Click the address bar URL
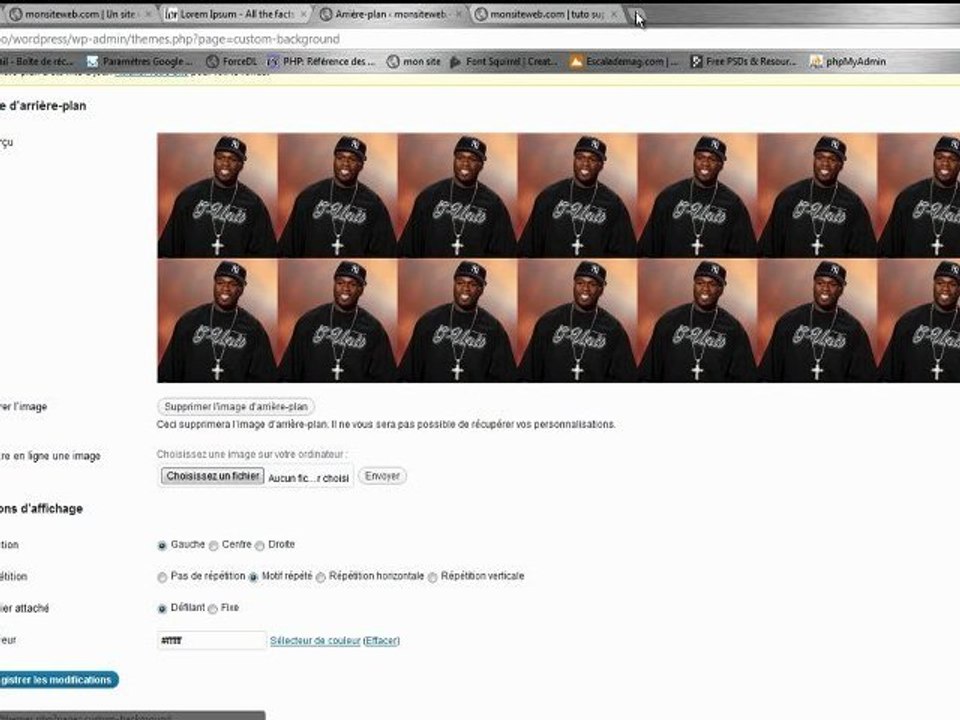Image resolution: width=960 pixels, height=720 pixels. click(170, 39)
